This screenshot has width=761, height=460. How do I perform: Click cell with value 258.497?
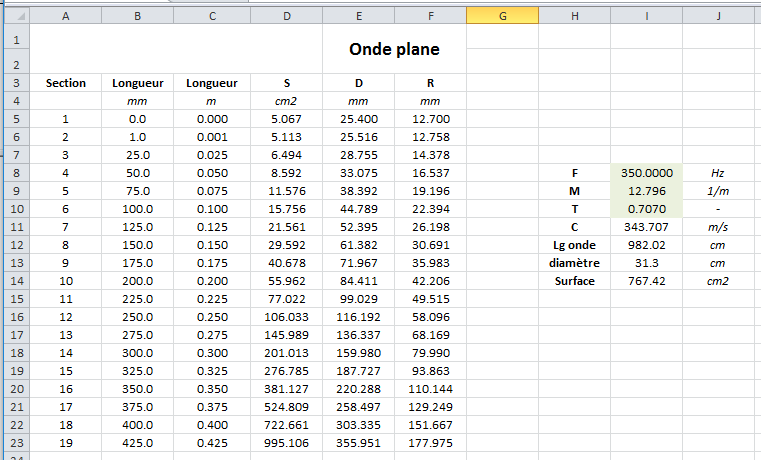[359, 407]
